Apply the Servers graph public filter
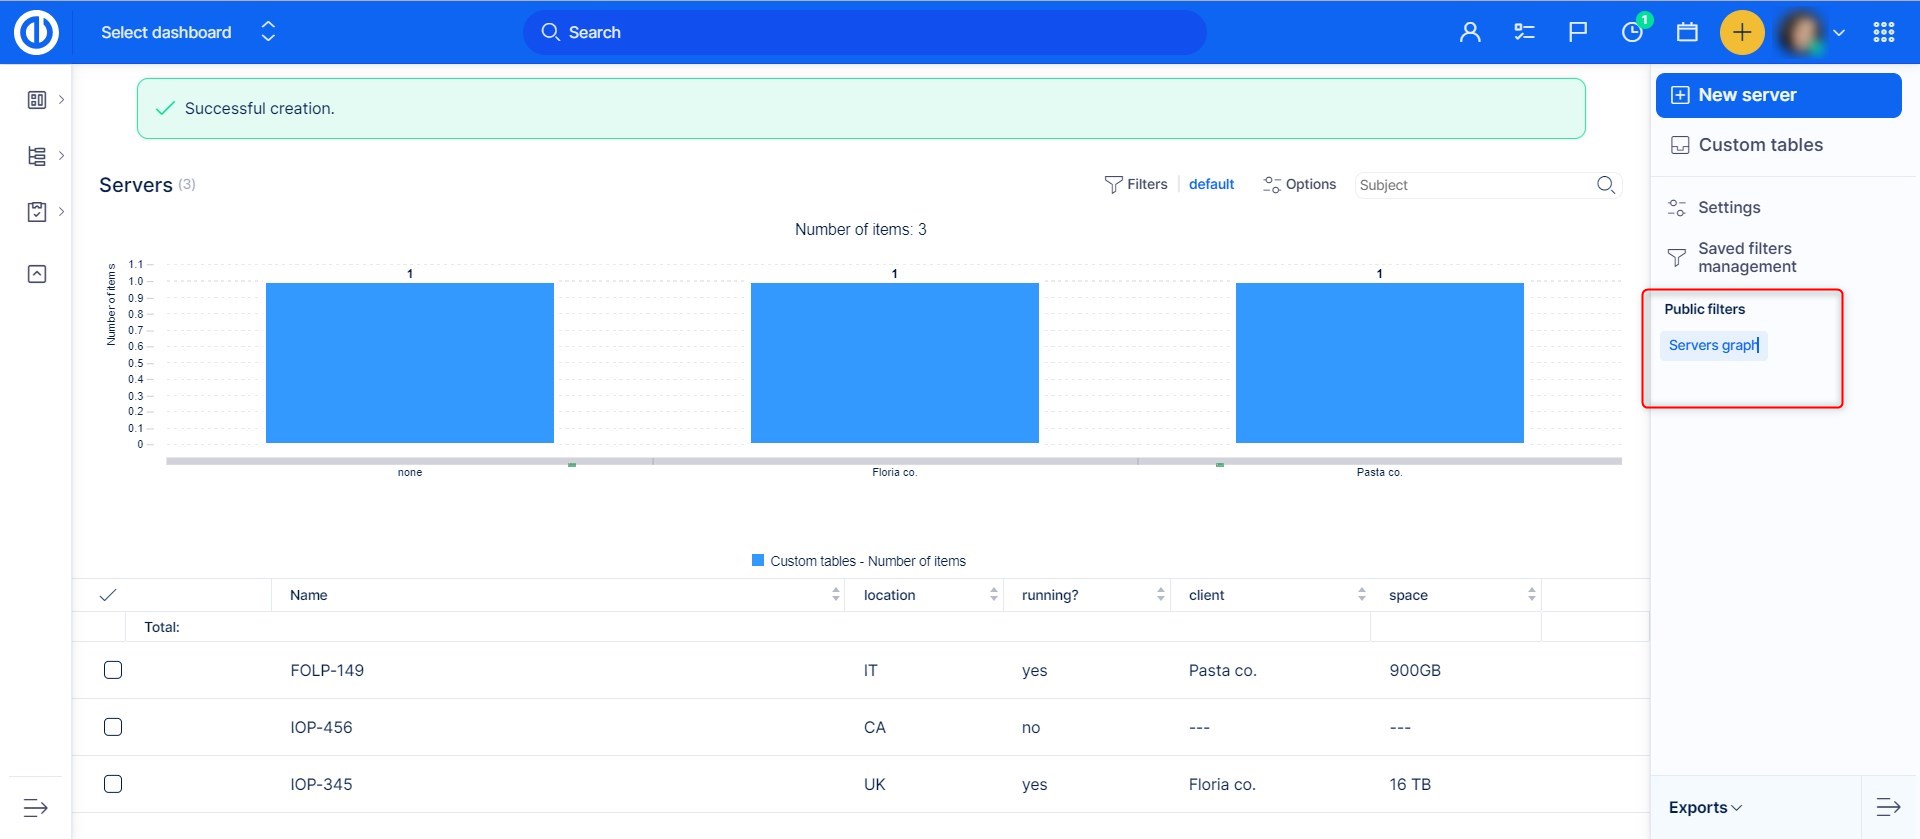1920x839 pixels. pos(1713,345)
